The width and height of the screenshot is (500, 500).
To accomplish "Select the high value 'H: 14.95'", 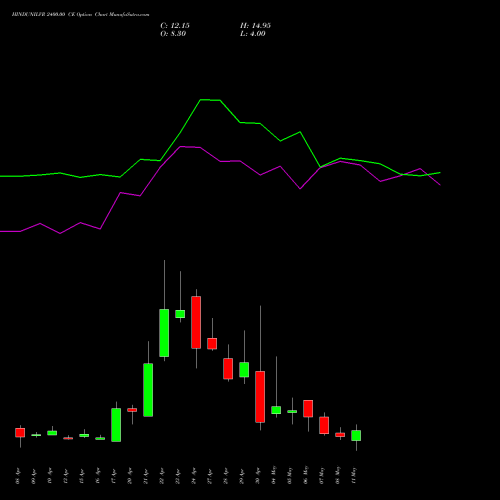I will pyautogui.click(x=255, y=26).
